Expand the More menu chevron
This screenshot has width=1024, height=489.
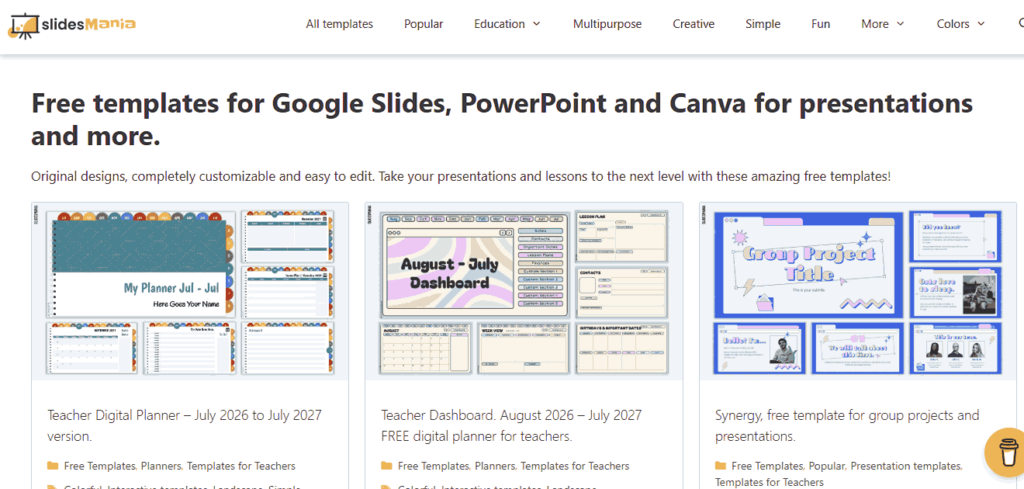(900, 24)
